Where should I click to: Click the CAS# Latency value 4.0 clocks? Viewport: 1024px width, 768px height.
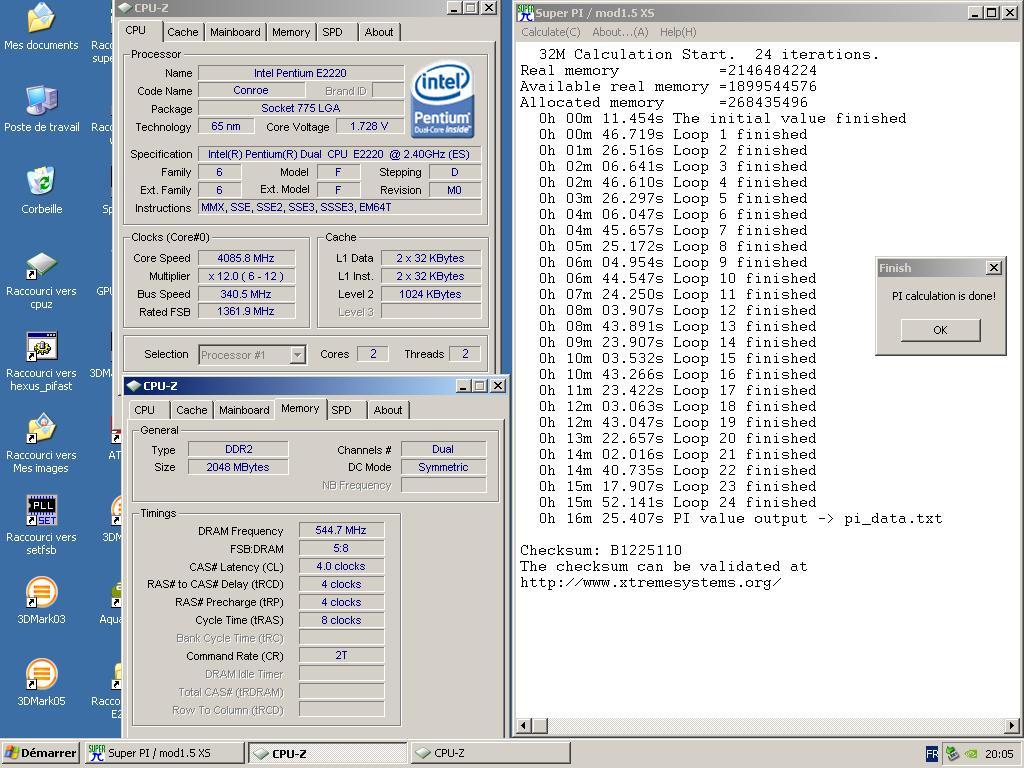coord(341,566)
